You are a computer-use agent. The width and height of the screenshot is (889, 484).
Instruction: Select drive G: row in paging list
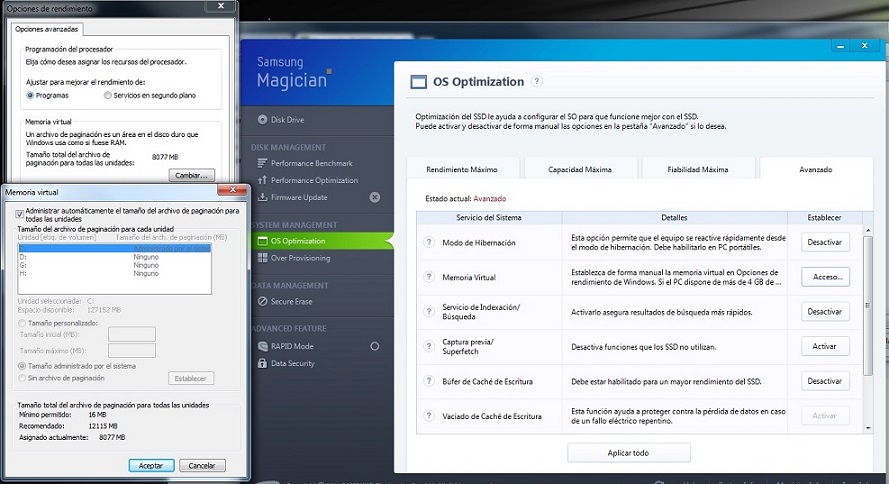pyautogui.click(x=115, y=265)
